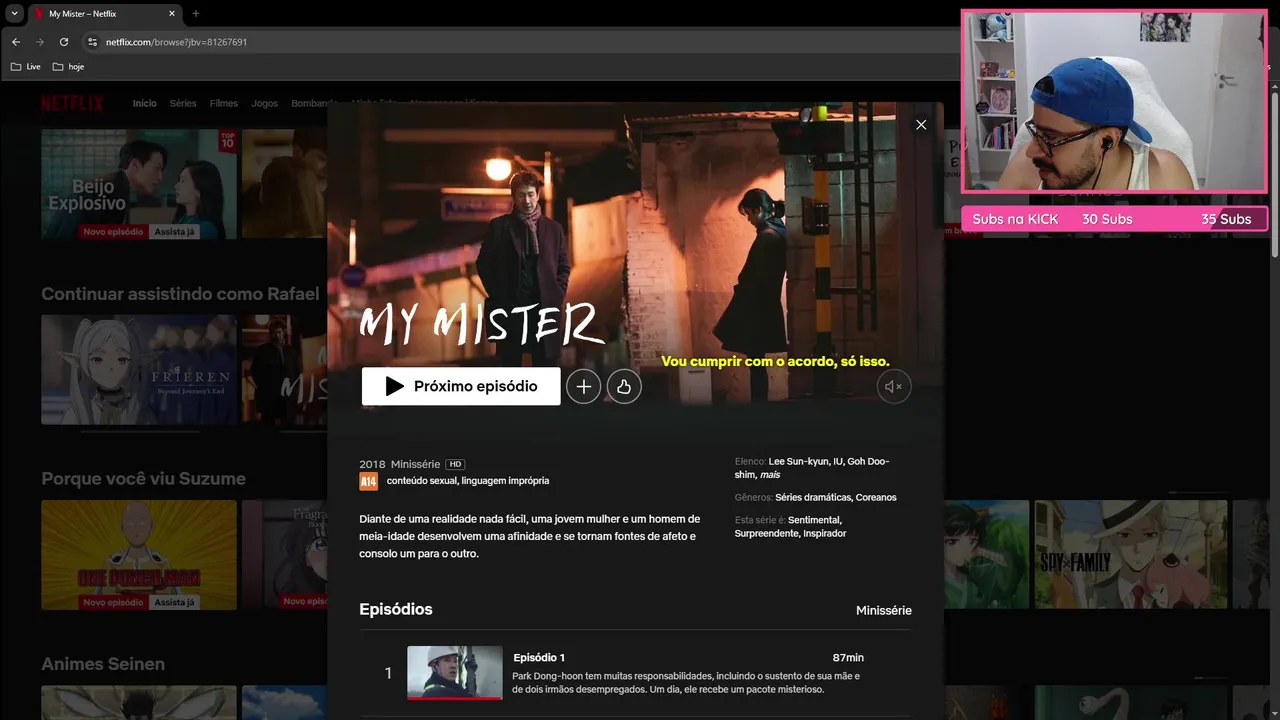Click the Episódios heading
The height and width of the screenshot is (720, 1280).
[x=396, y=609]
